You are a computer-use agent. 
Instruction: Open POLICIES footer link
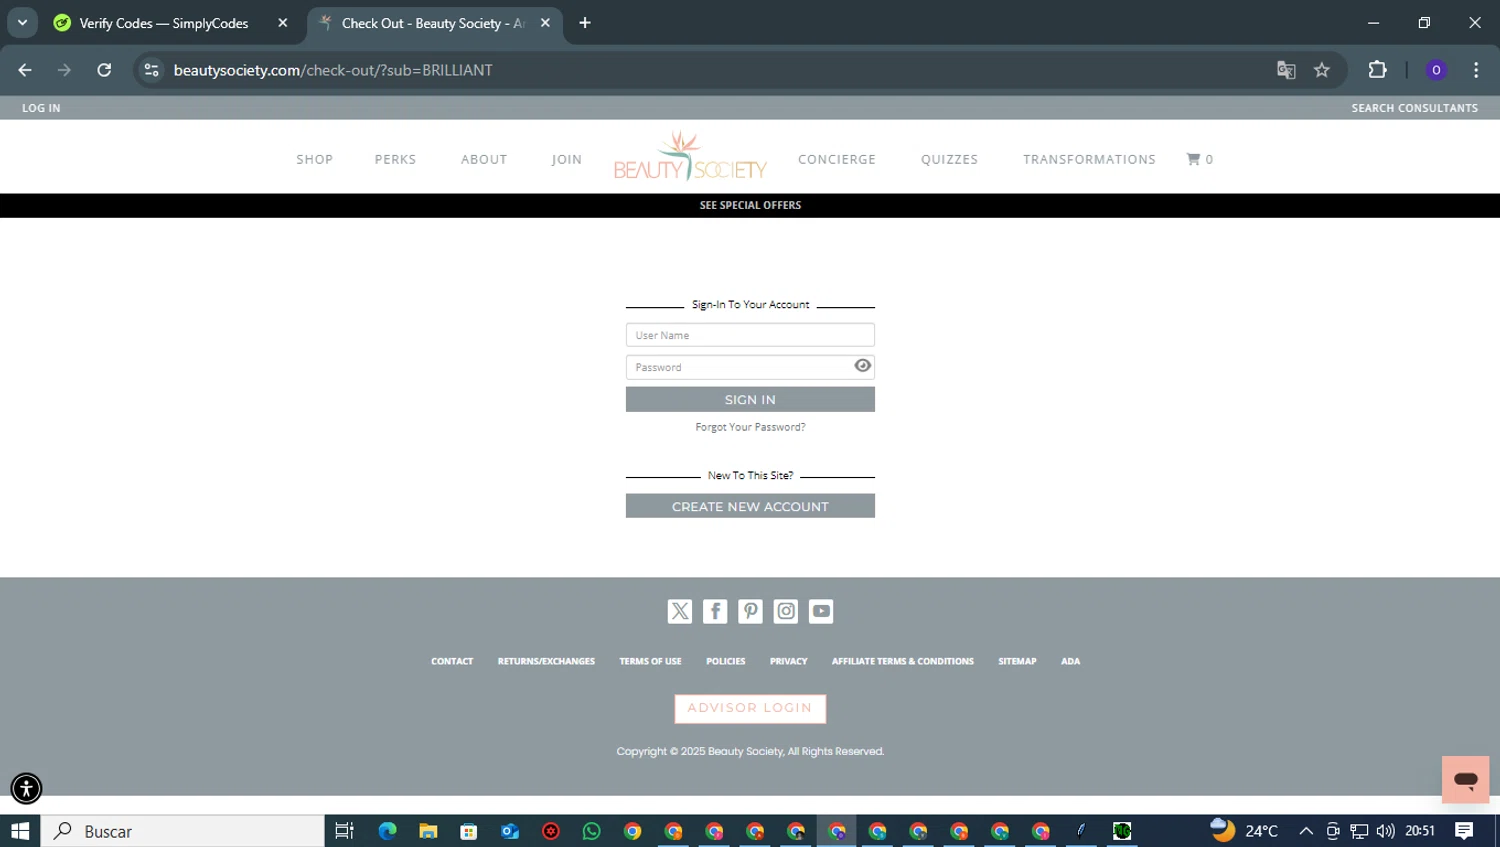[725, 661]
